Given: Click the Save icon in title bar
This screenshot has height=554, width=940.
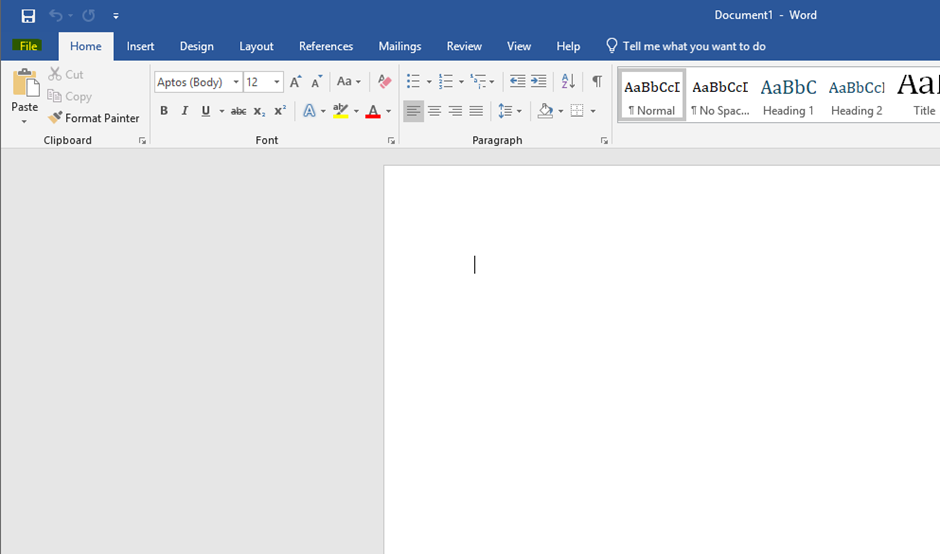Looking at the screenshot, I should pos(28,15).
